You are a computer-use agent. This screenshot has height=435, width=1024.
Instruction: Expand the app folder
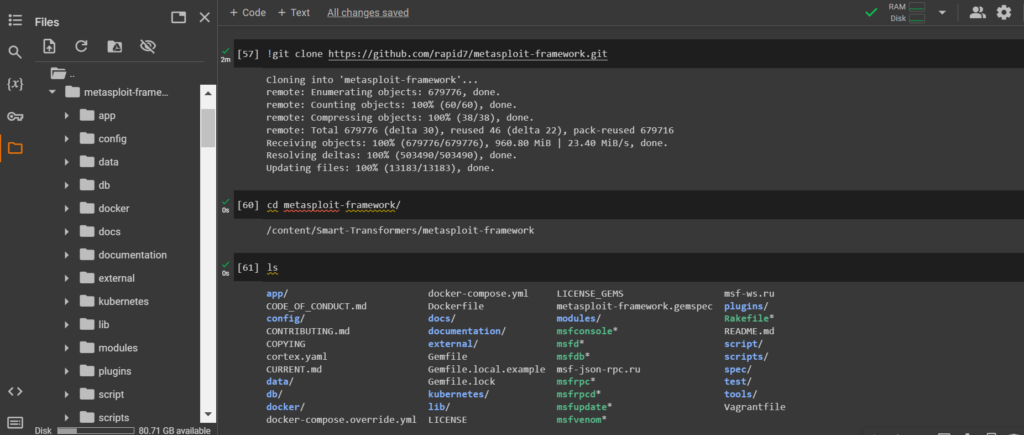tap(67, 116)
